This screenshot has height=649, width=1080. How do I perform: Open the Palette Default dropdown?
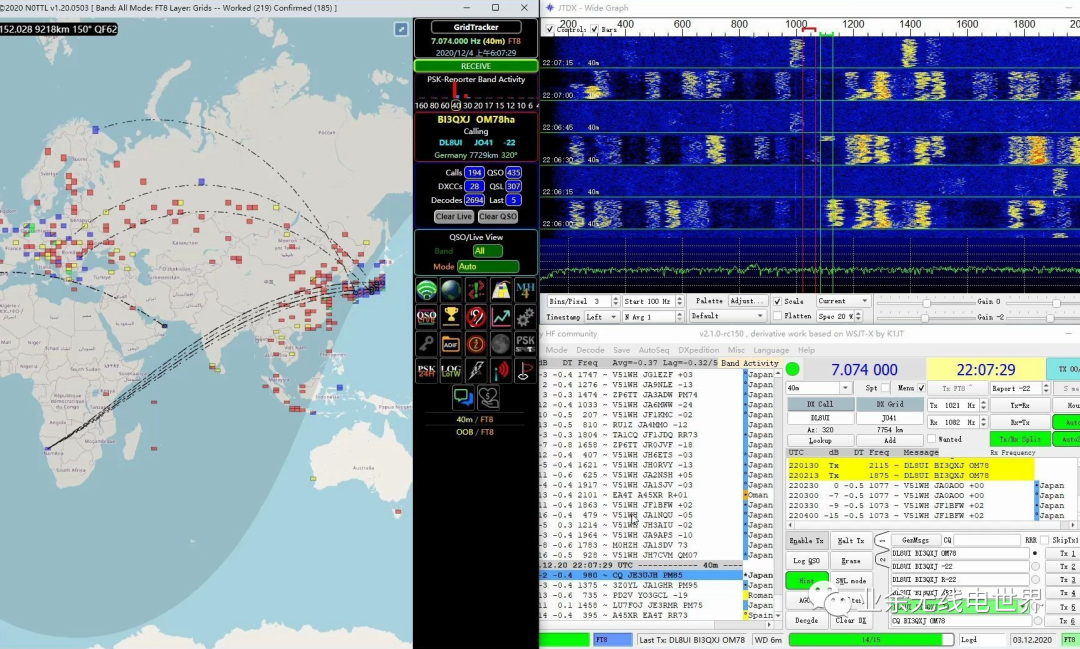click(727, 316)
